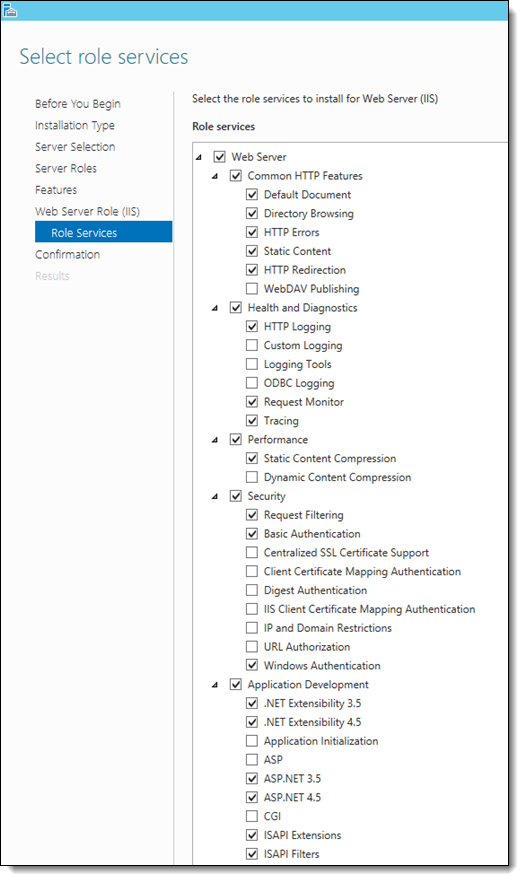The height and width of the screenshot is (881, 524).
Task: Collapse the Common HTTP Features node
Action: (215, 176)
